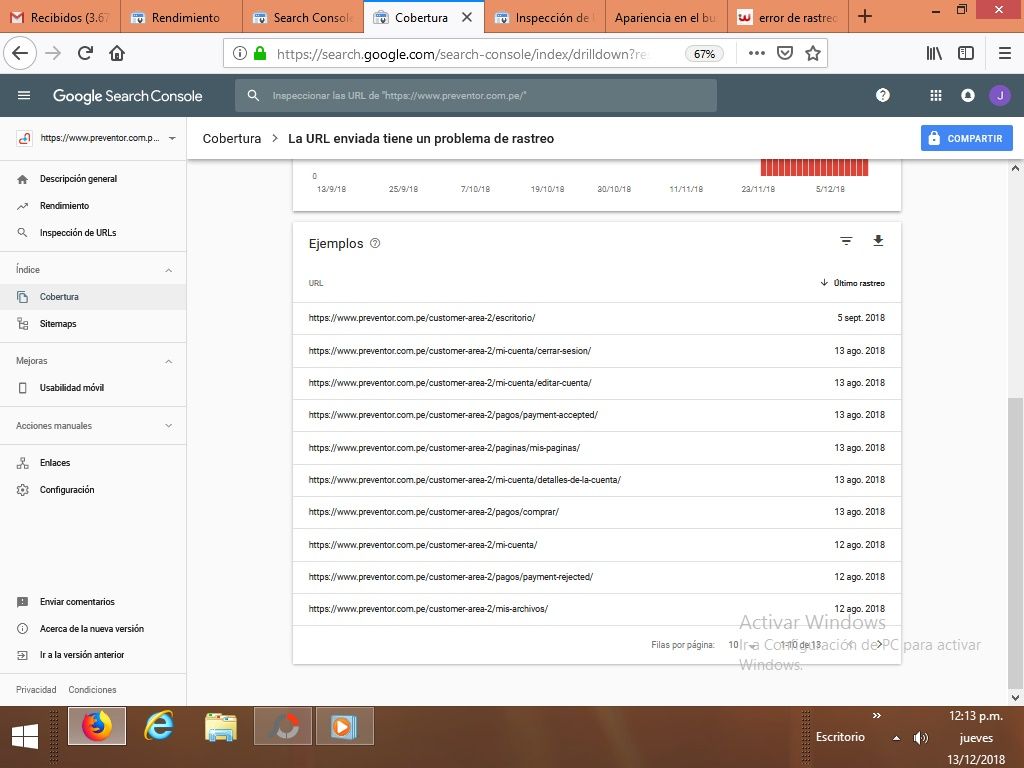Close the Cobertura browser tab
The height and width of the screenshot is (768, 1024).
point(467,17)
